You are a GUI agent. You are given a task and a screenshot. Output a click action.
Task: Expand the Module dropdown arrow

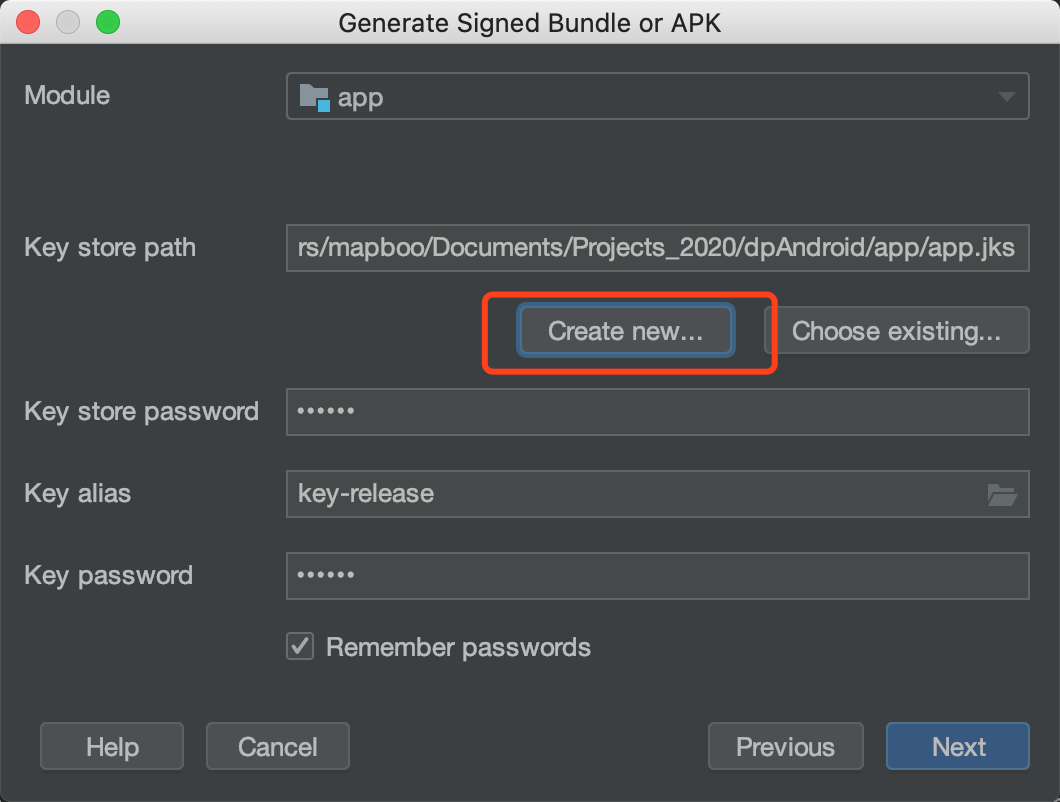[x=1005, y=97]
